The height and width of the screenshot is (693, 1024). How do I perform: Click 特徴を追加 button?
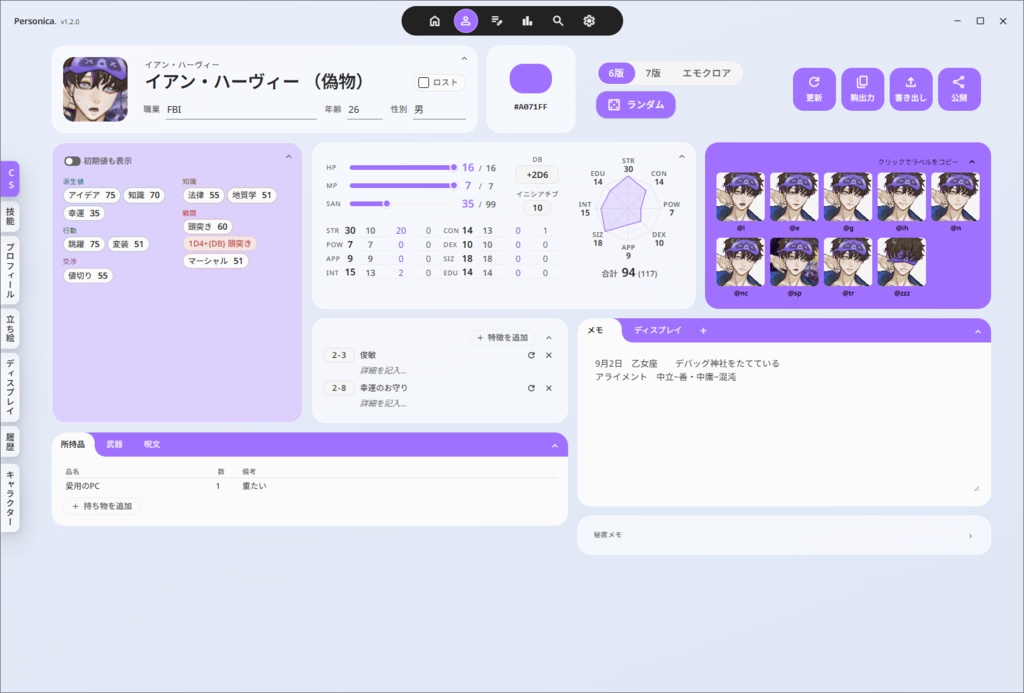click(502, 338)
